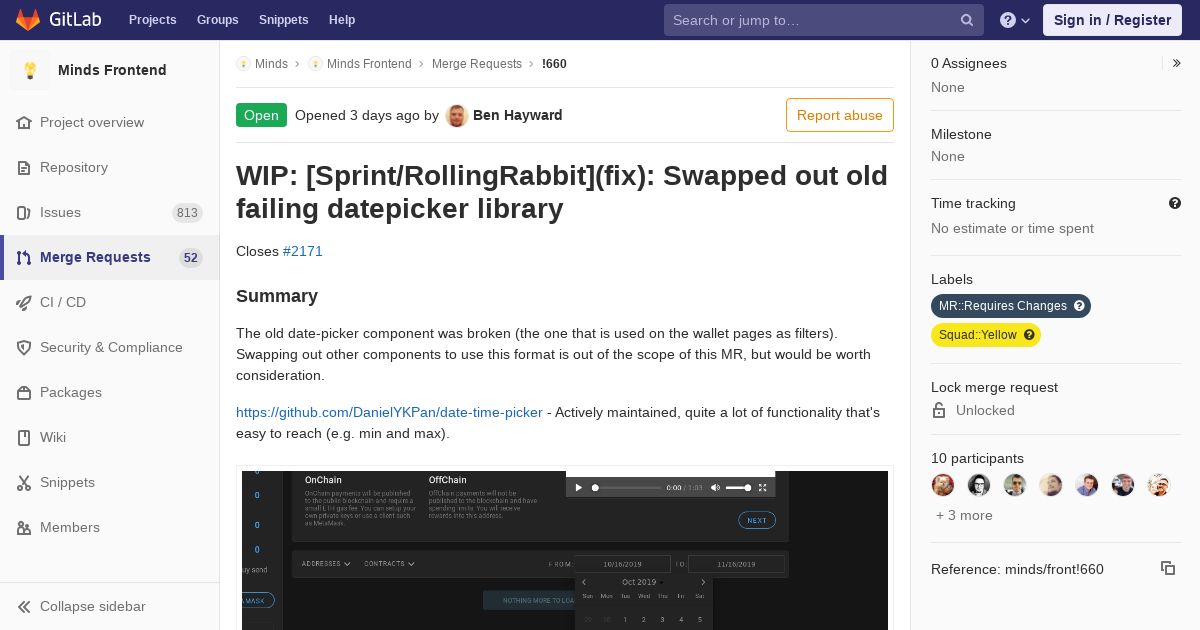Click Minds Frontend breadcrumb link

369,64
